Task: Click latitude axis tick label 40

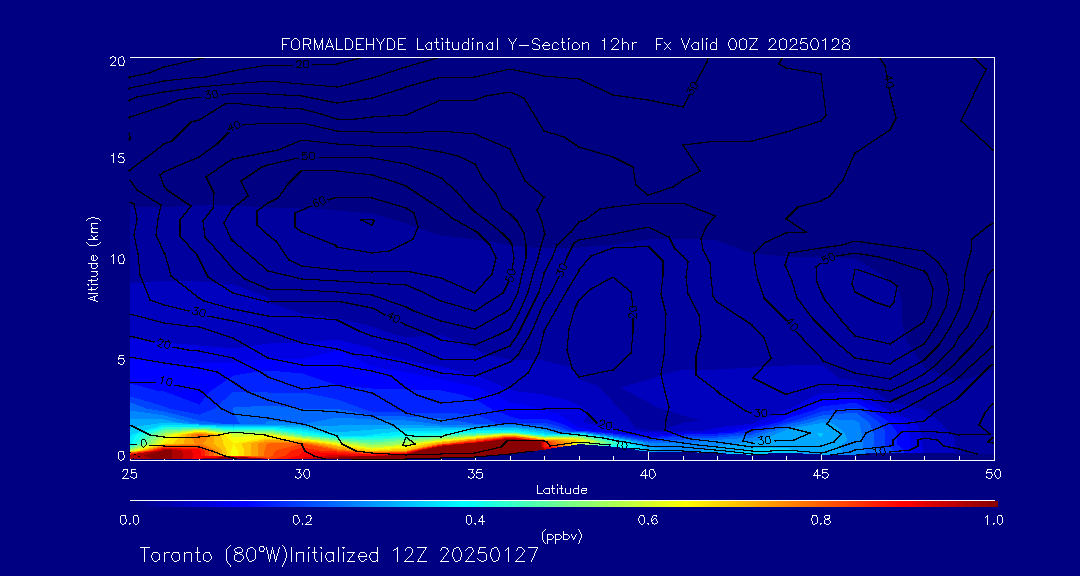Action: pos(647,474)
